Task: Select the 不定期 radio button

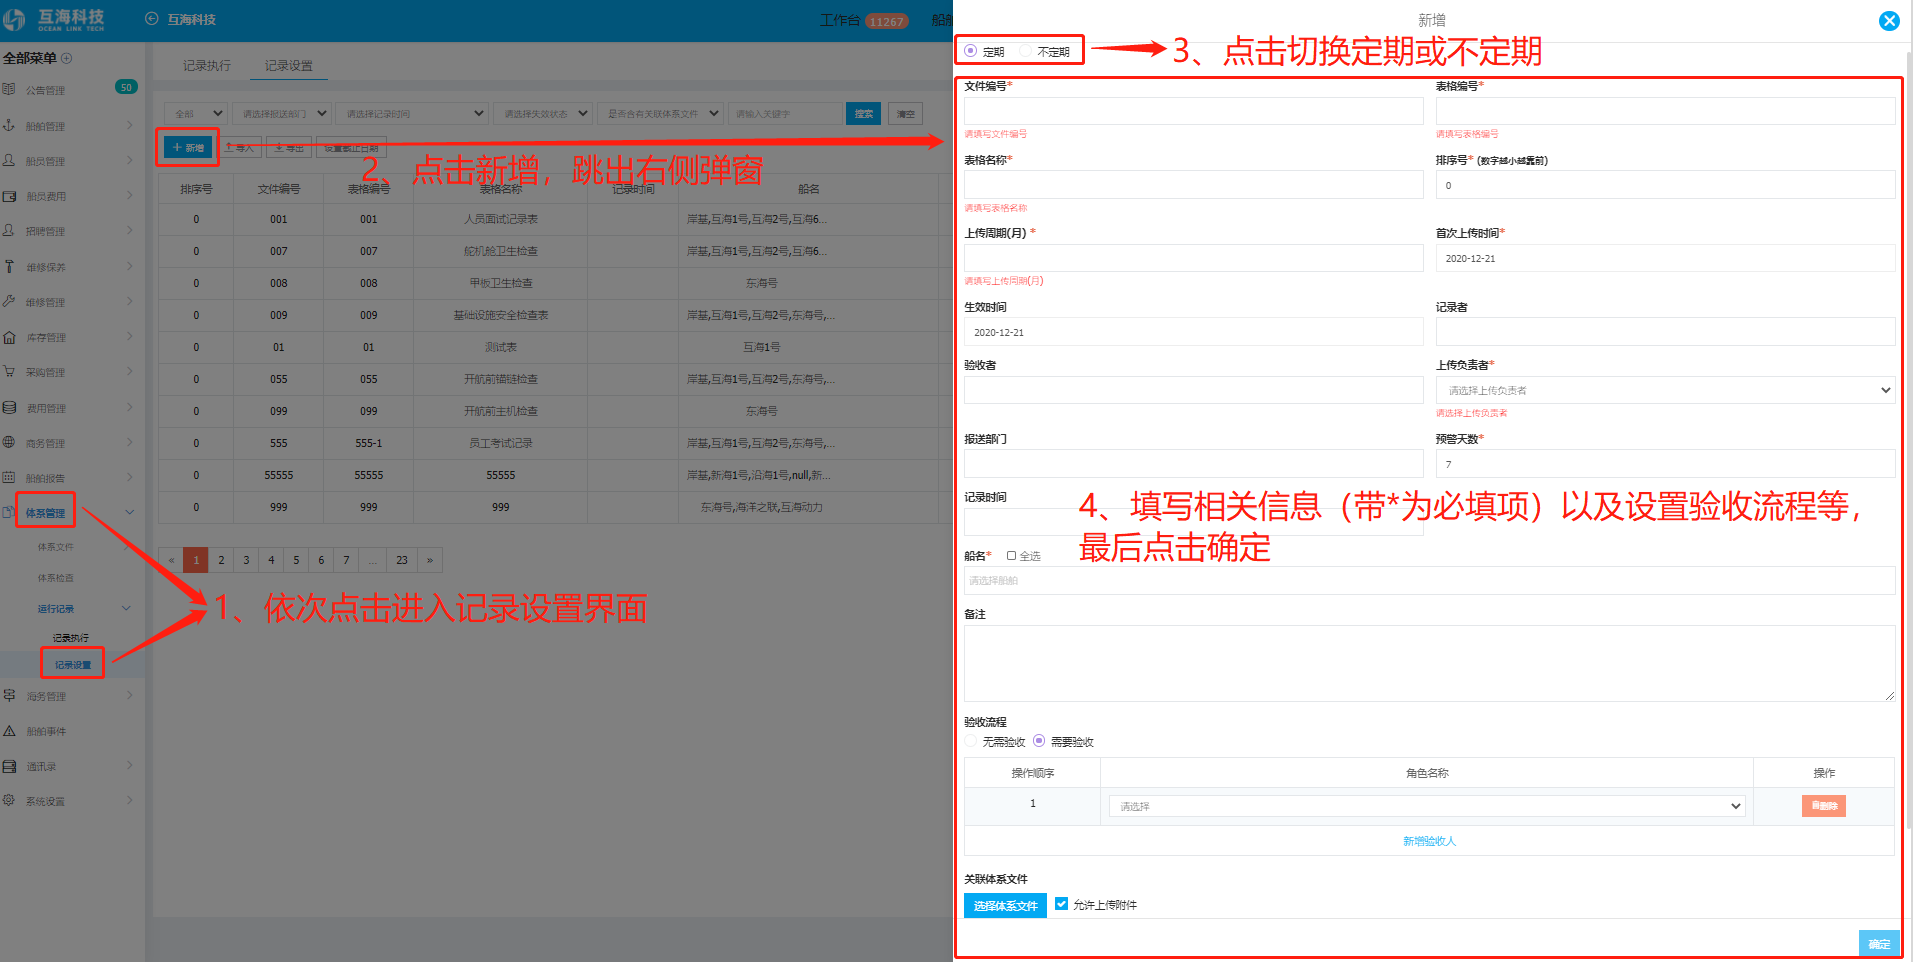Action: click(x=1025, y=50)
